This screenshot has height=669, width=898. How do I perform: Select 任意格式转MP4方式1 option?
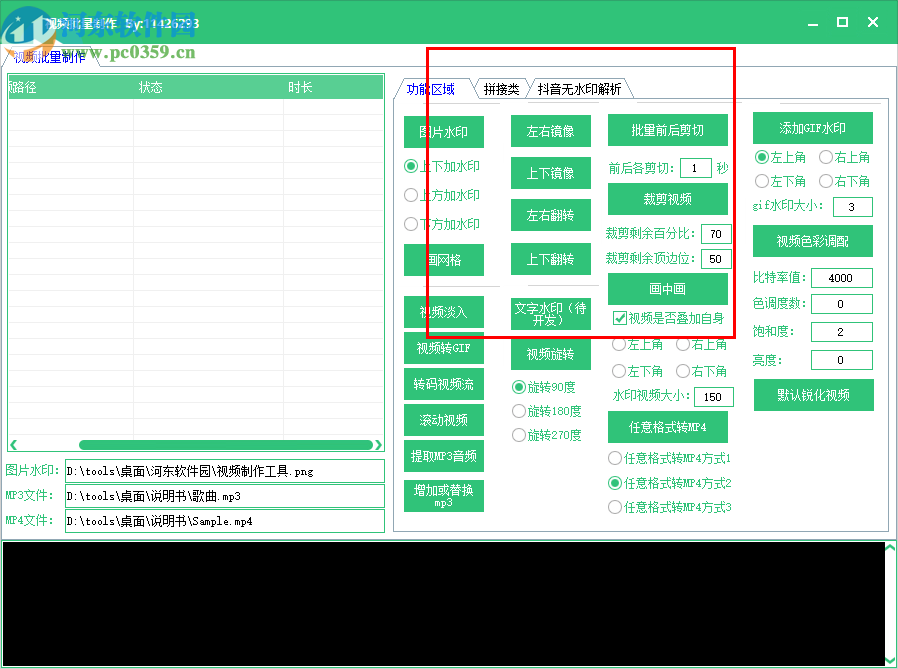click(669, 458)
